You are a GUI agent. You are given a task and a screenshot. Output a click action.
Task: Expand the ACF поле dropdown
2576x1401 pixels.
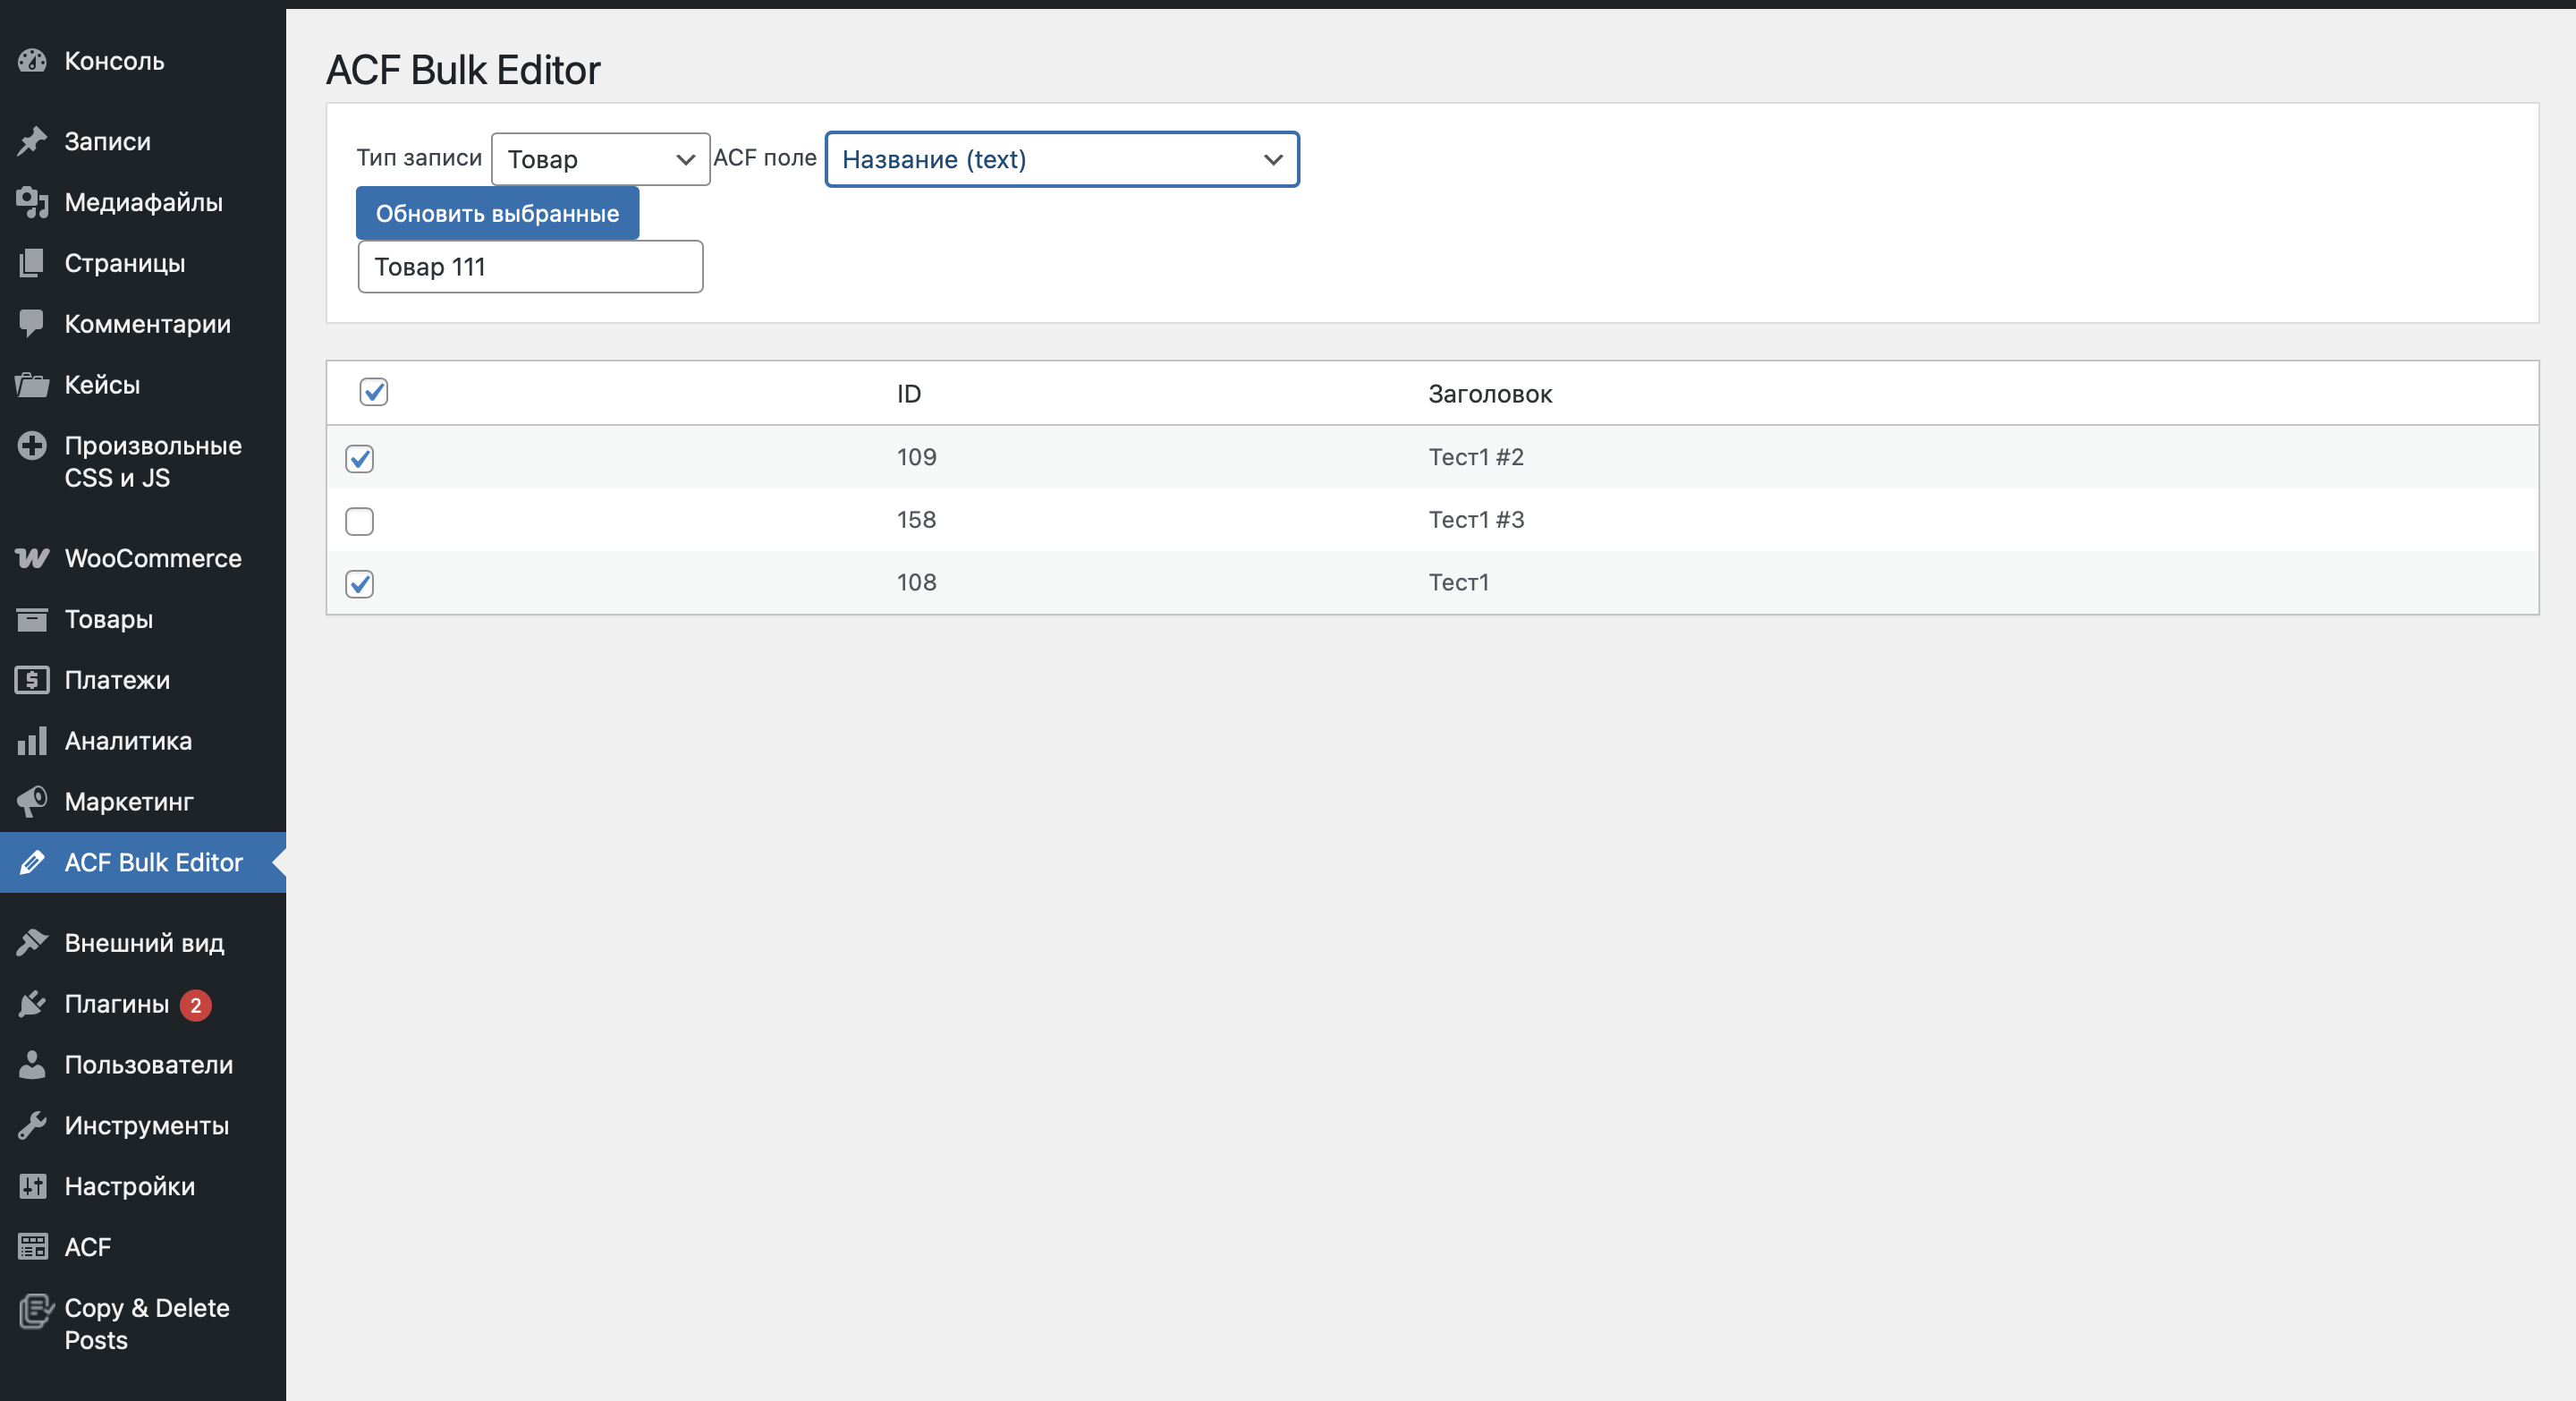1062,159
